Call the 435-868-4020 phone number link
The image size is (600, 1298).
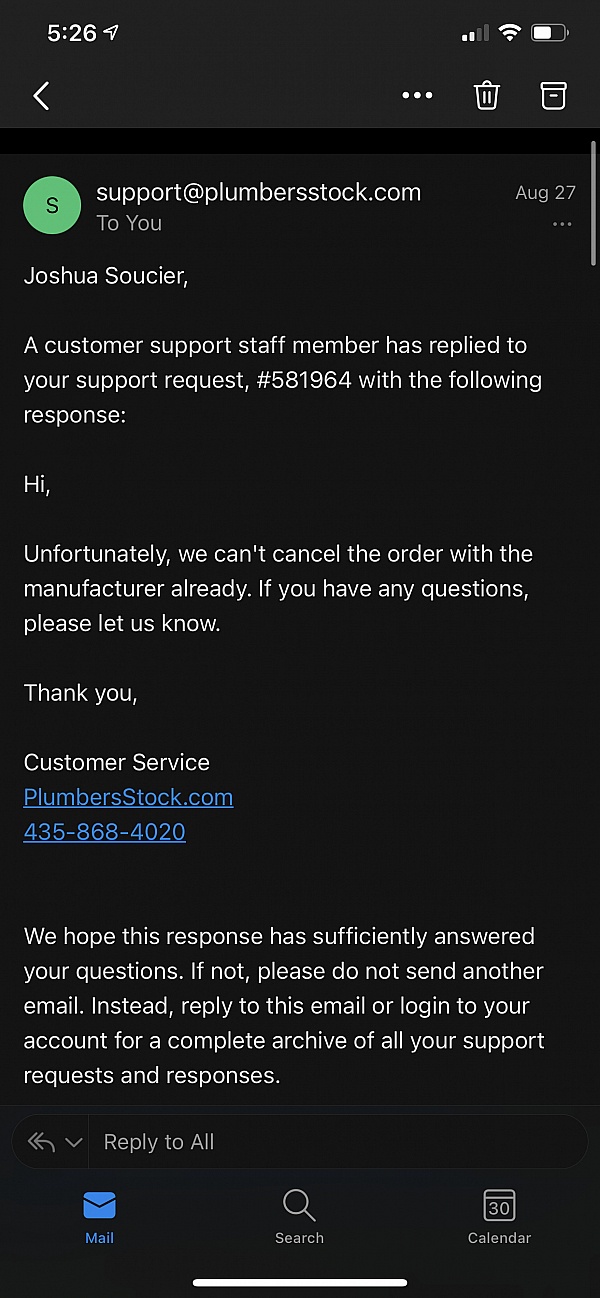pos(104,832)
